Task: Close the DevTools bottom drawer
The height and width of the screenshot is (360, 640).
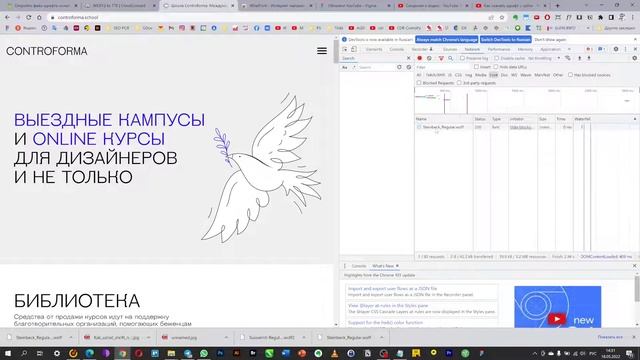Action: 634,266
